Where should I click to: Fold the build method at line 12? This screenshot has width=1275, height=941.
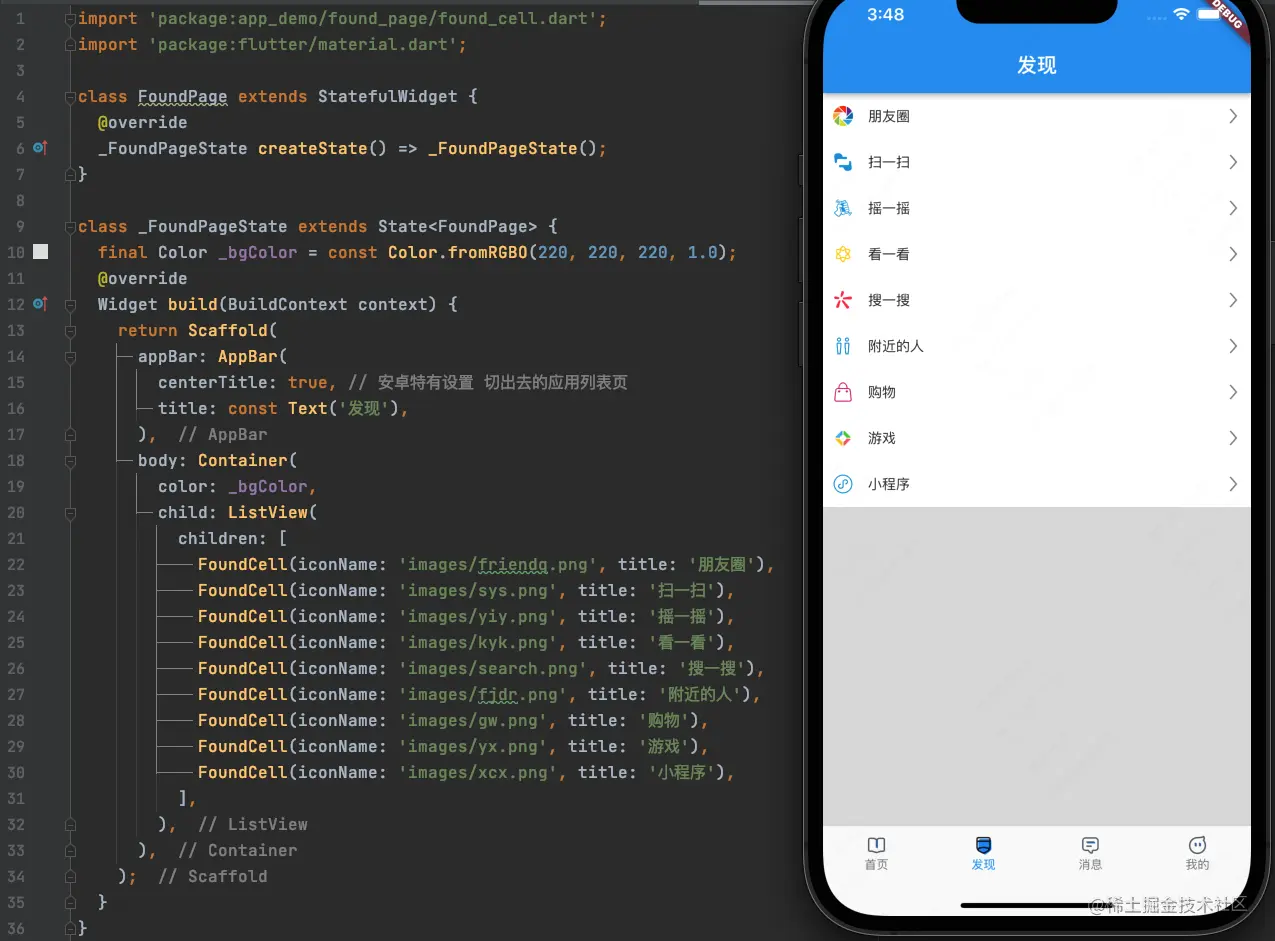coord(70,304)
